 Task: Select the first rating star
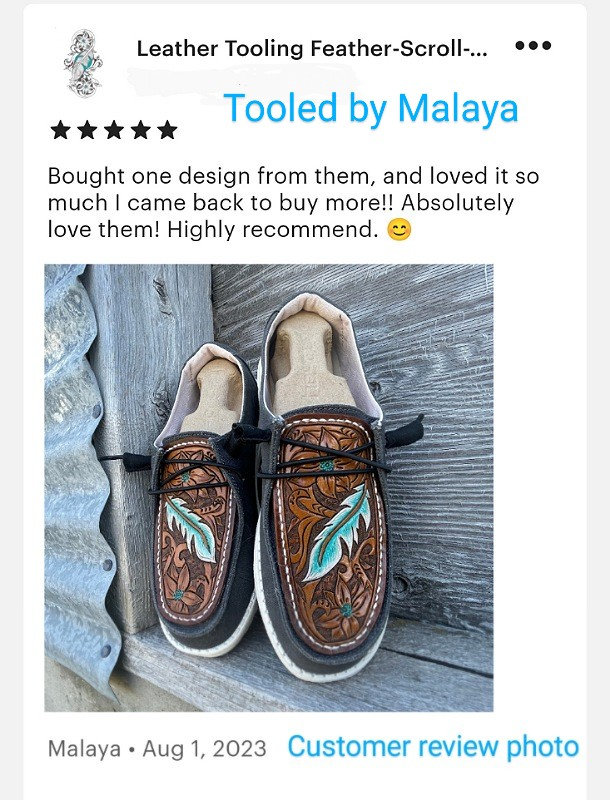[61, 130]
